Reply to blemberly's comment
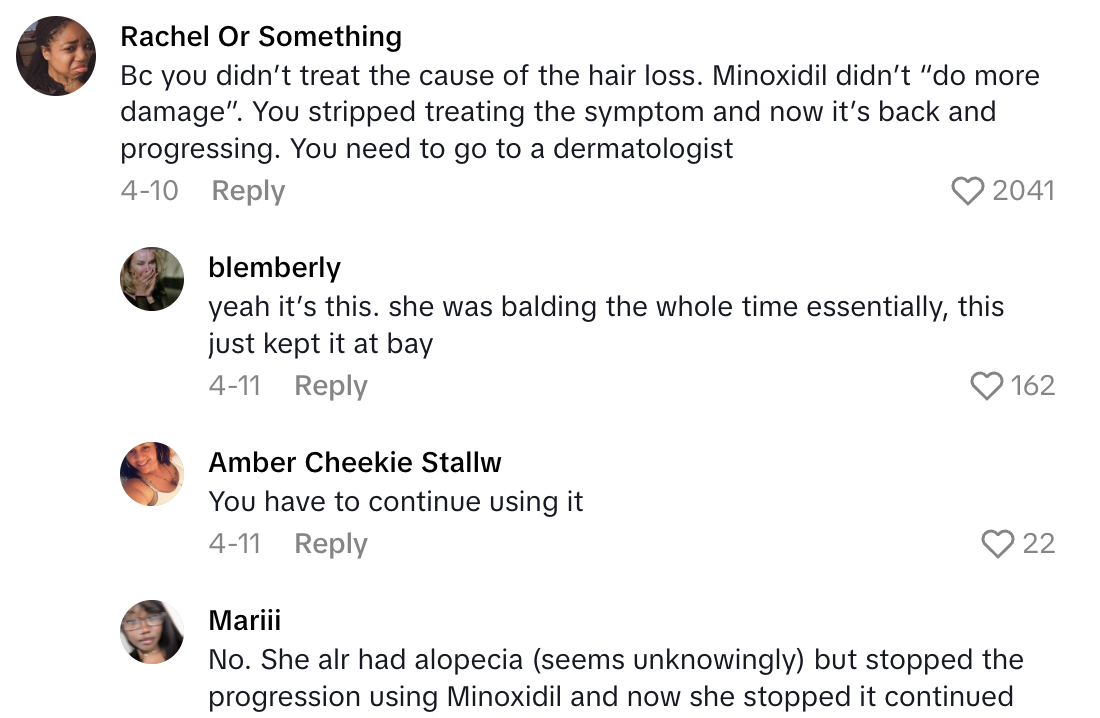 coord(330,386)
